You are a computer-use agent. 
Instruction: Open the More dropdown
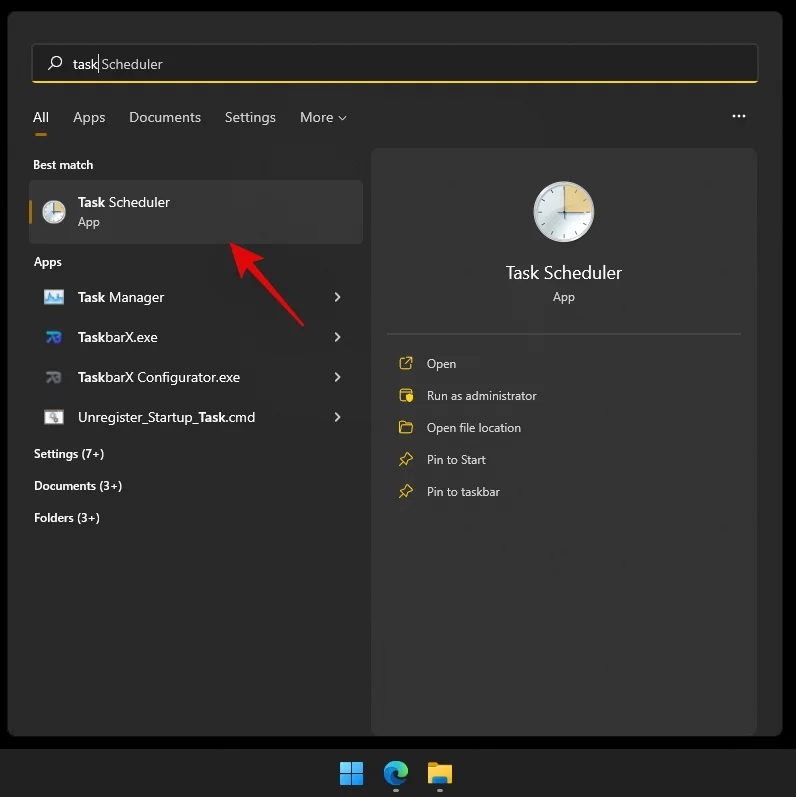(323, 117)
